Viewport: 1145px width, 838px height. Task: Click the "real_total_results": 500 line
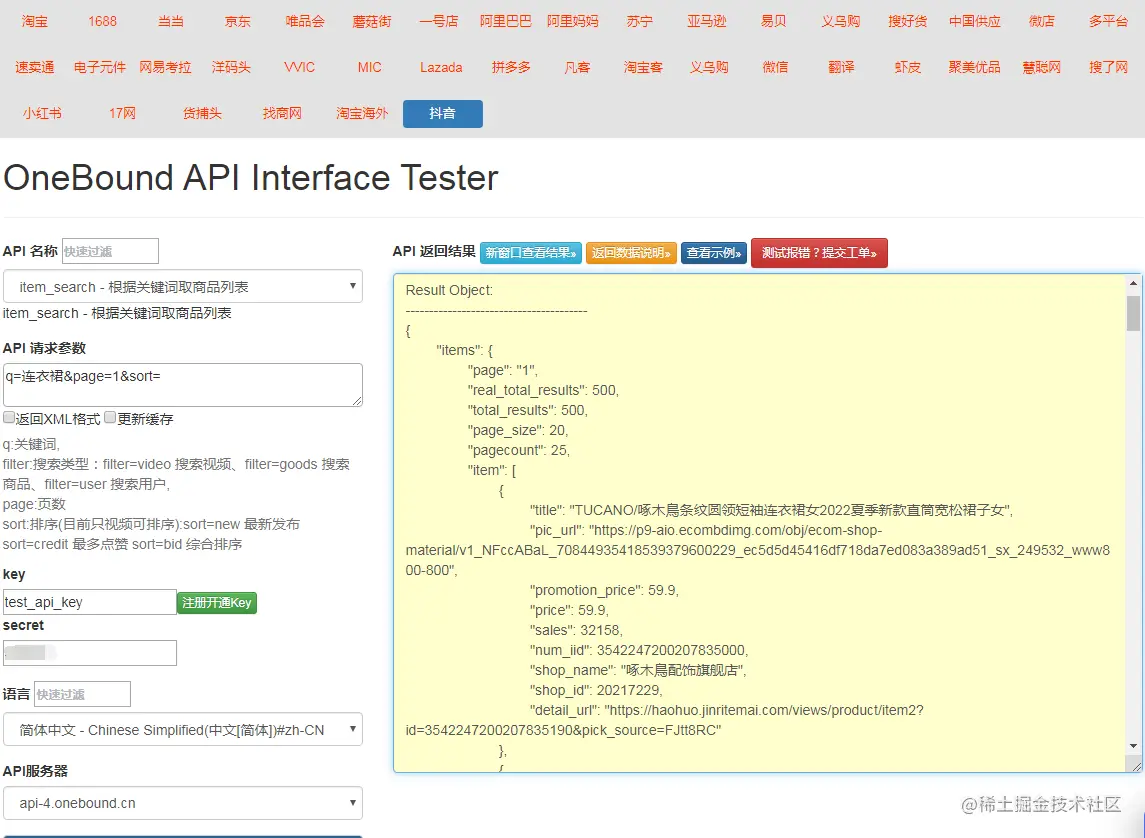[543, 390]
